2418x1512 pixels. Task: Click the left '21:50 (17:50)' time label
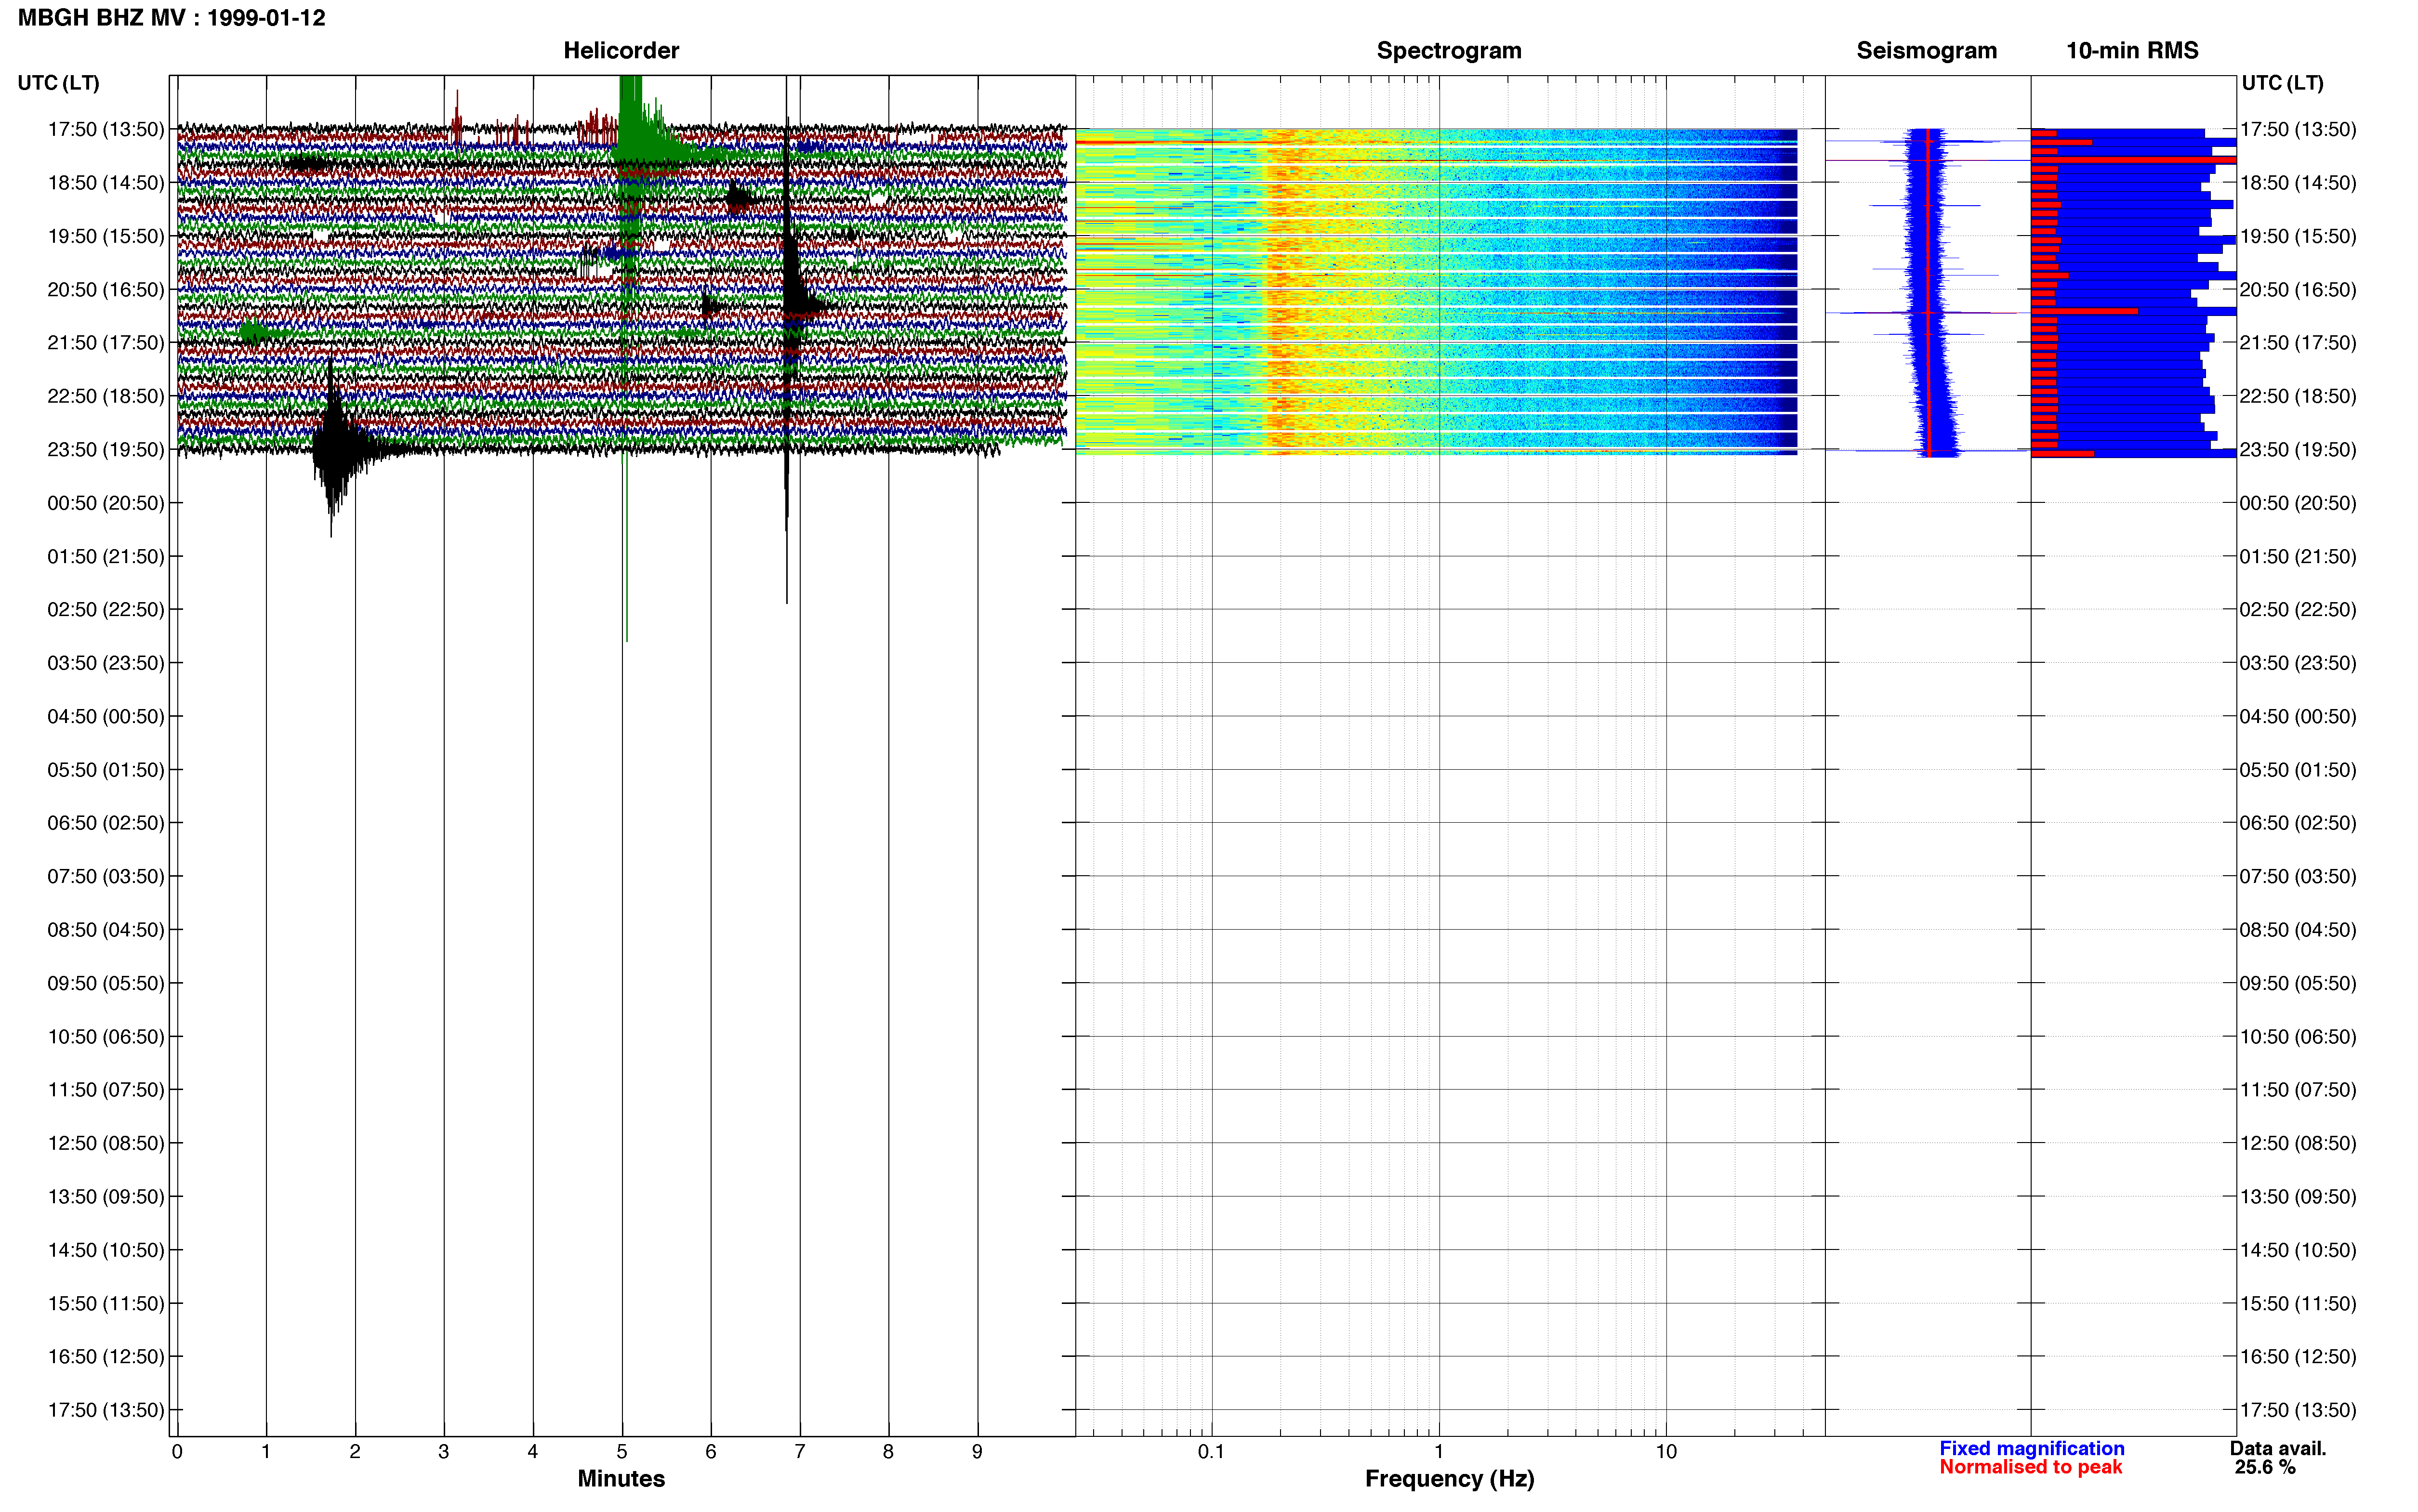click(106, 343)
